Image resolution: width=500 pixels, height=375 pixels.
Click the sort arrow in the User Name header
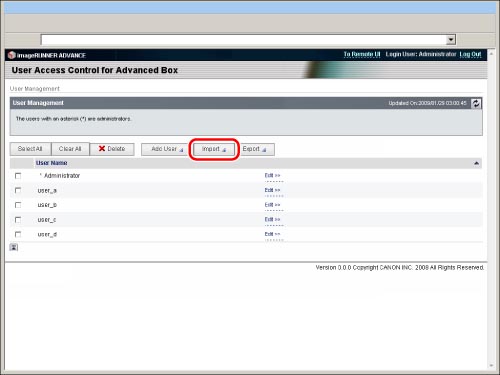click(476, 163)
